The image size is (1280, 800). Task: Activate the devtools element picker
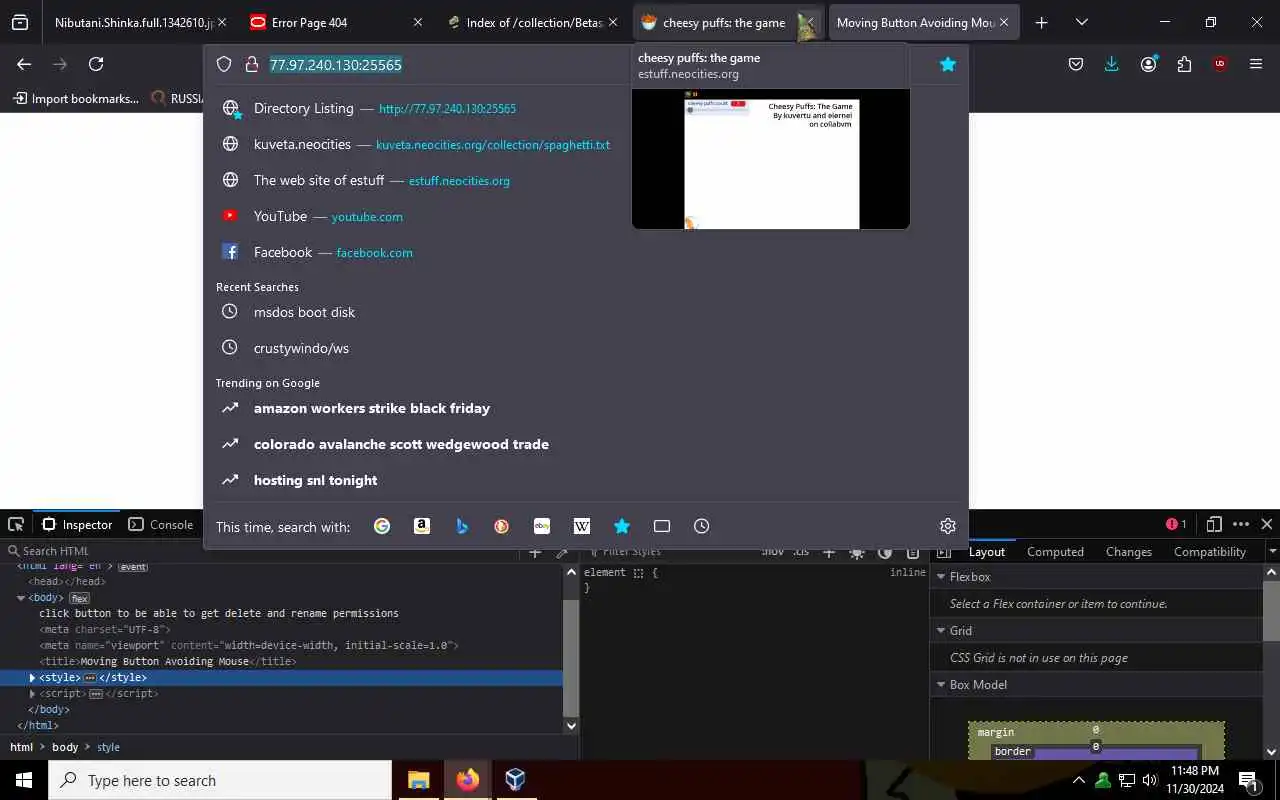coord(16,524)
